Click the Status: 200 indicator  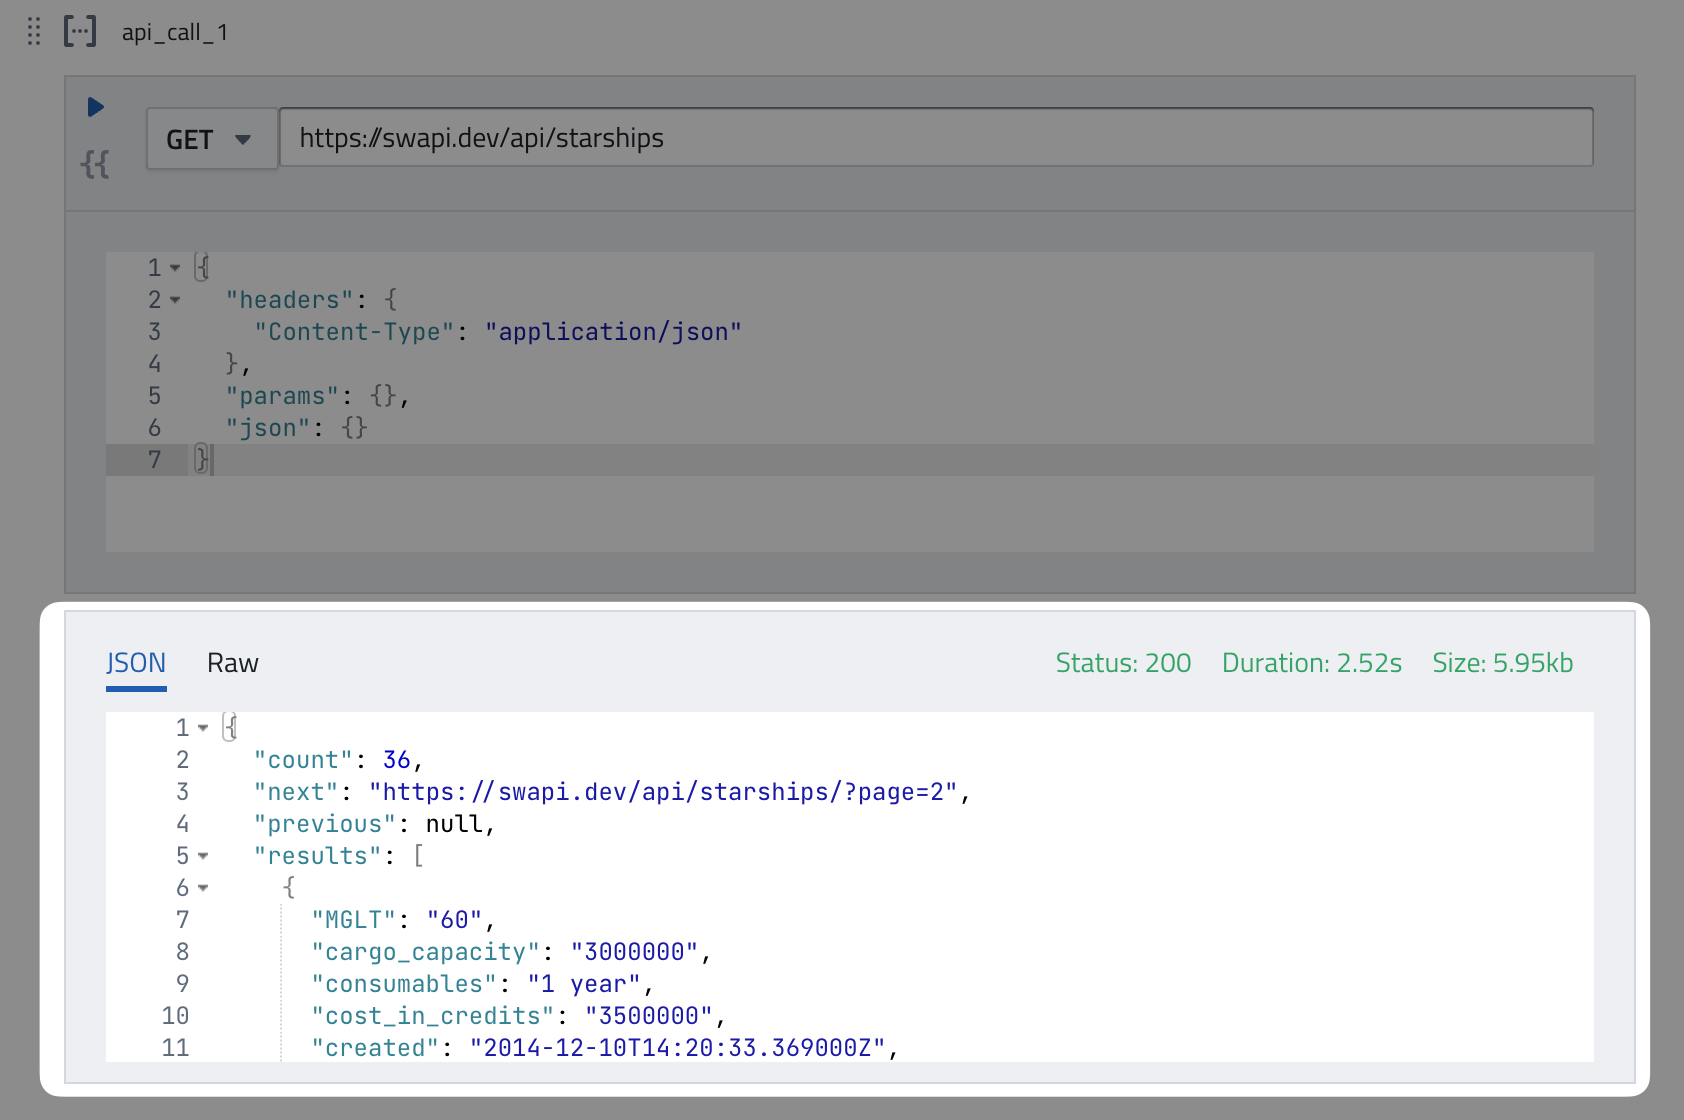coord(1123,663)
